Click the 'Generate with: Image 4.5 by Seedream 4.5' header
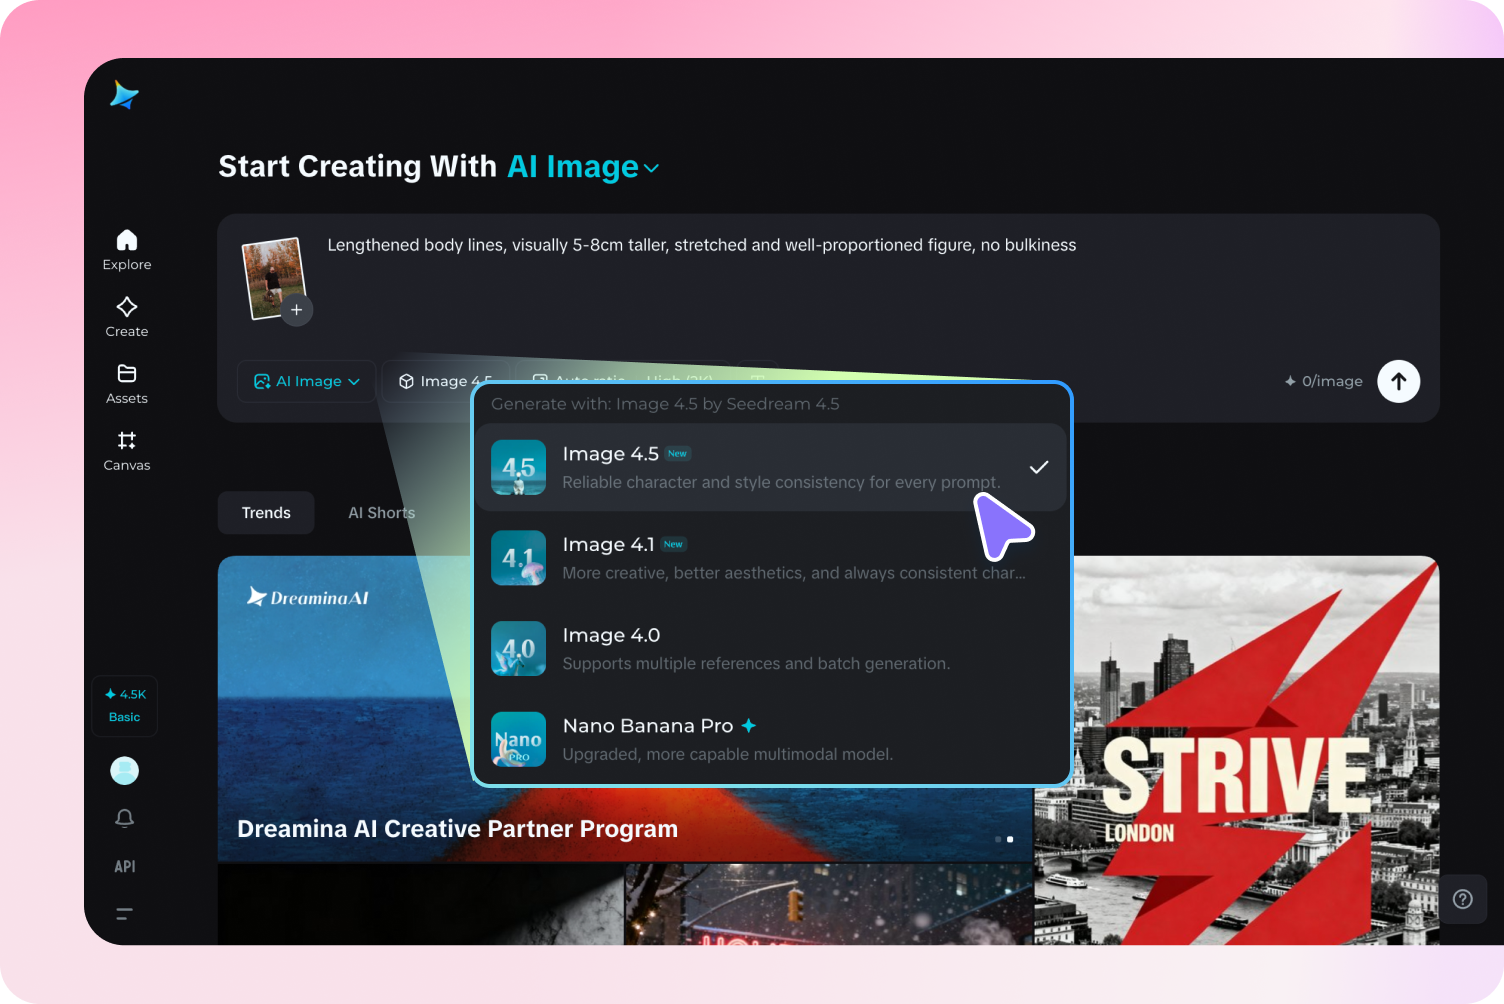 [665, 404]
